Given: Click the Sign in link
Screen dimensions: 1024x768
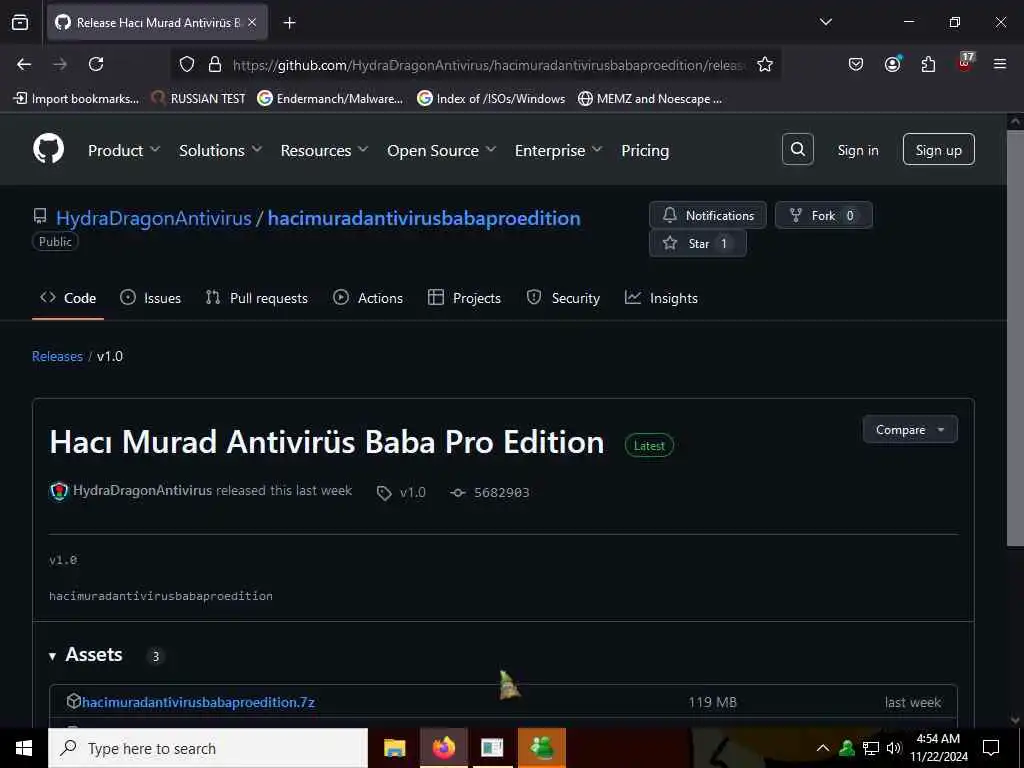Looking at the screenshot, I should click(x=857, y=150).
